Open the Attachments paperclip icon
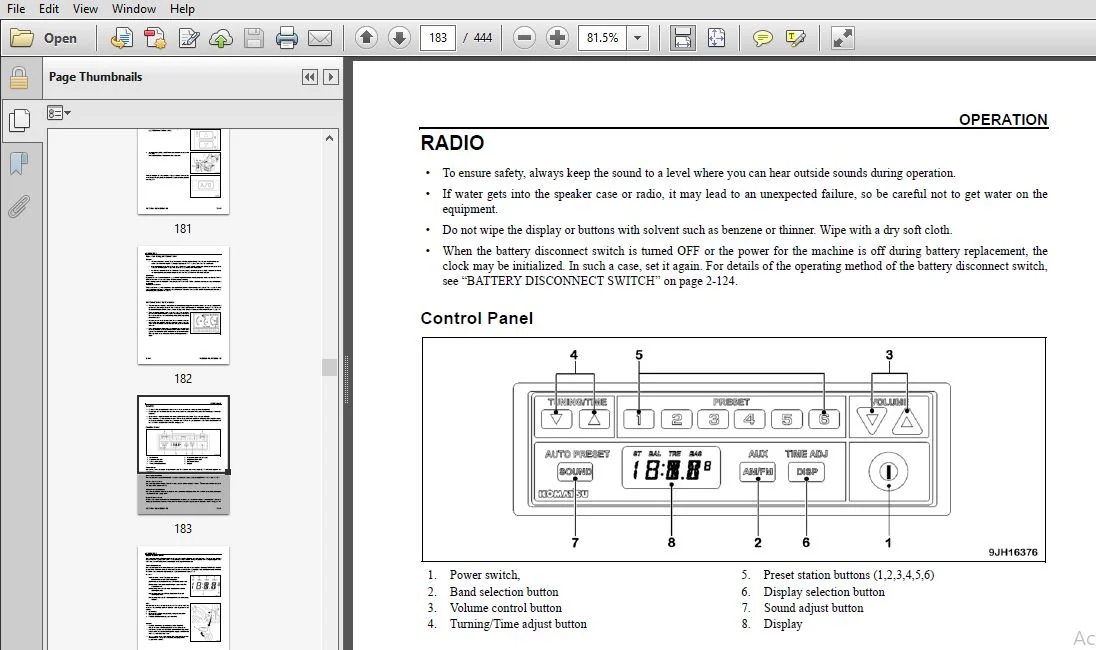The image size is (1096, 650). (x=19, y=206)
